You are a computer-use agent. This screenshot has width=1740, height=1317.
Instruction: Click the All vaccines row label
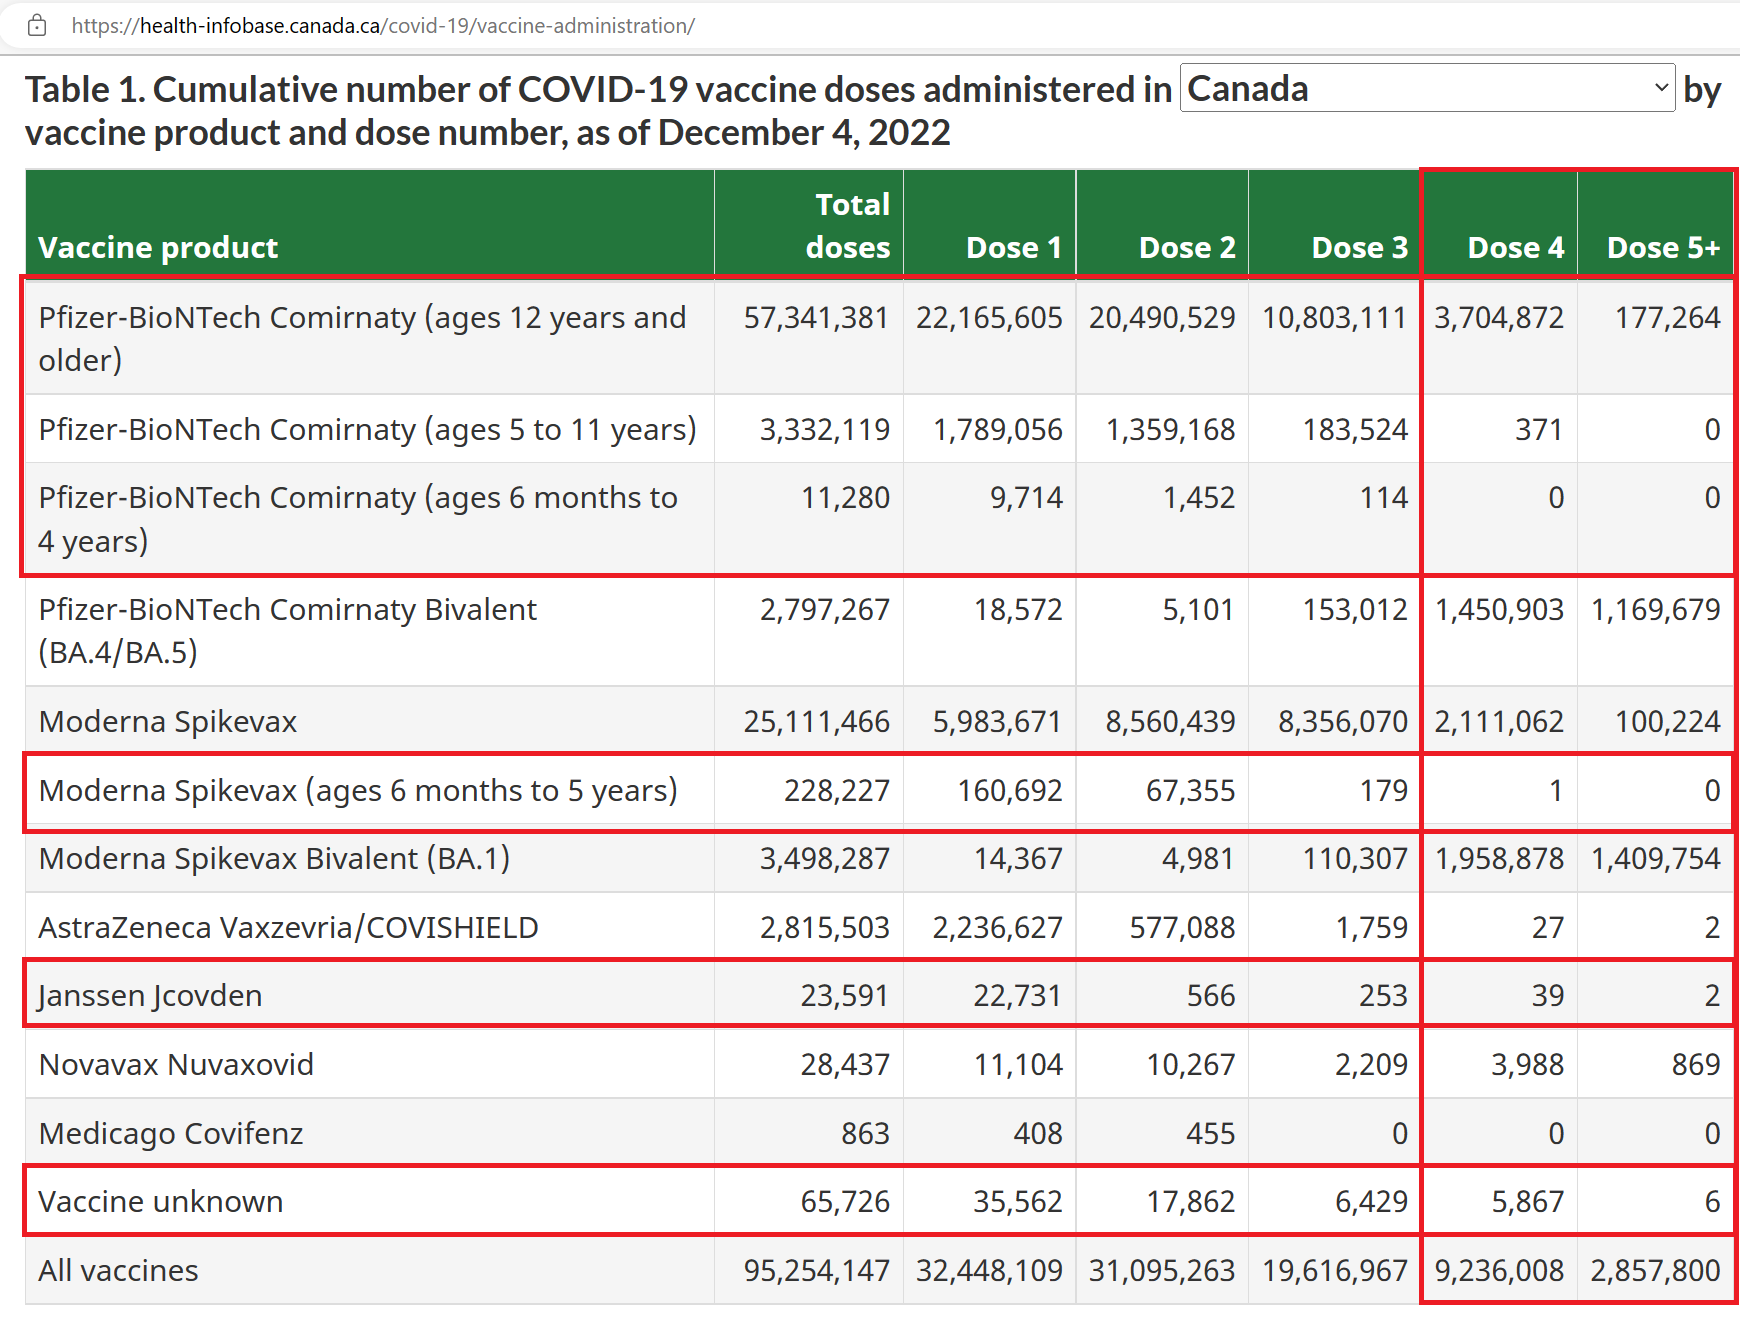point(118,1271)
